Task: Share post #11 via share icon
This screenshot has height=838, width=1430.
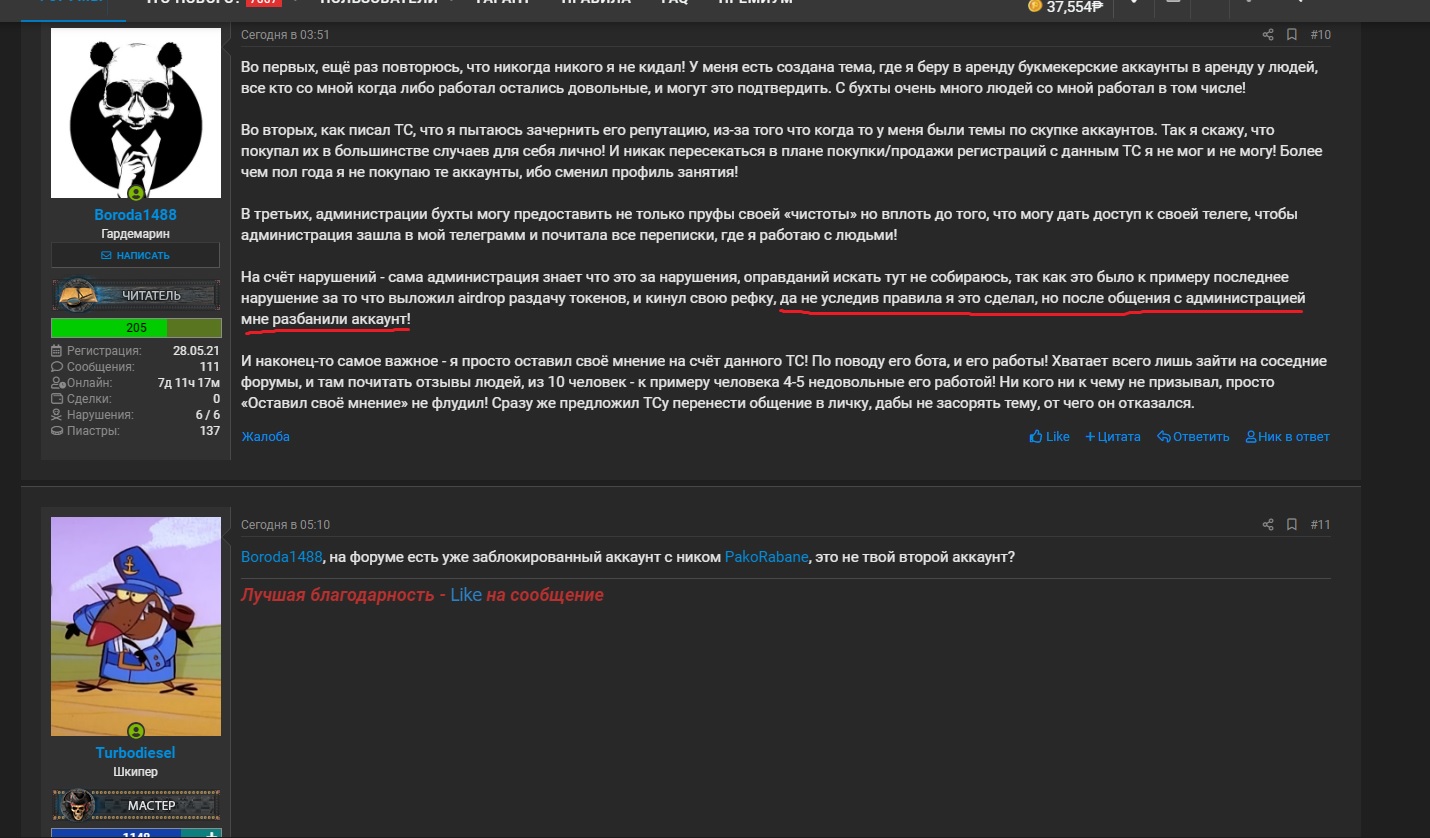Action: 1268,525
